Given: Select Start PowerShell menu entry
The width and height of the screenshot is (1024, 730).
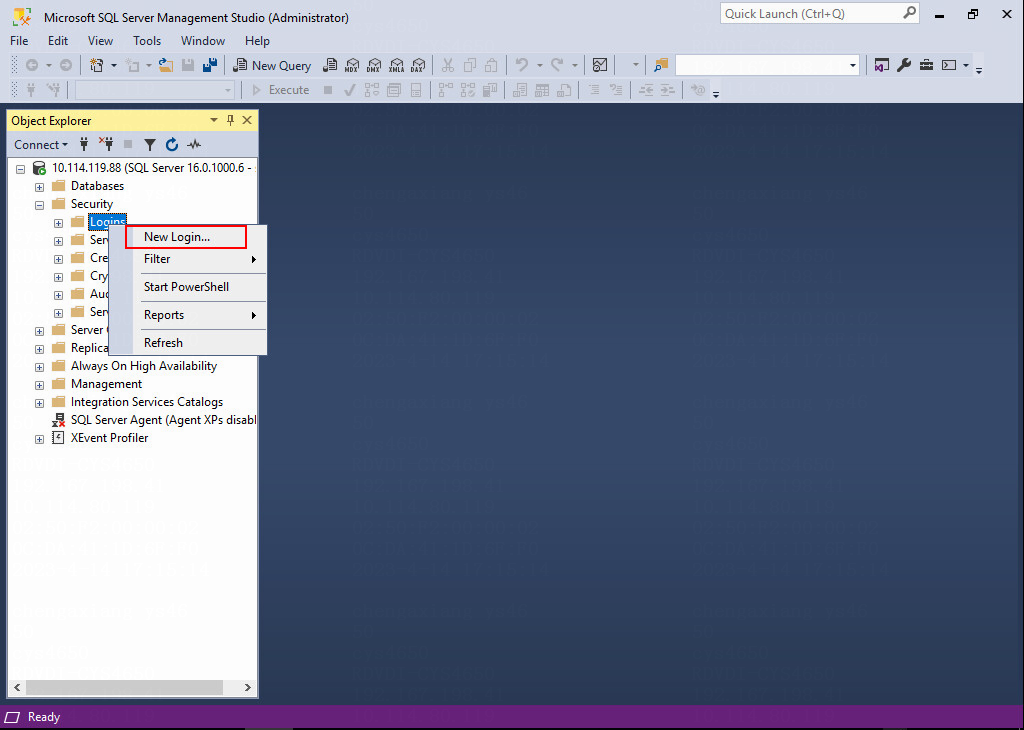Looking at the screenshot, I should click(187, 287).
